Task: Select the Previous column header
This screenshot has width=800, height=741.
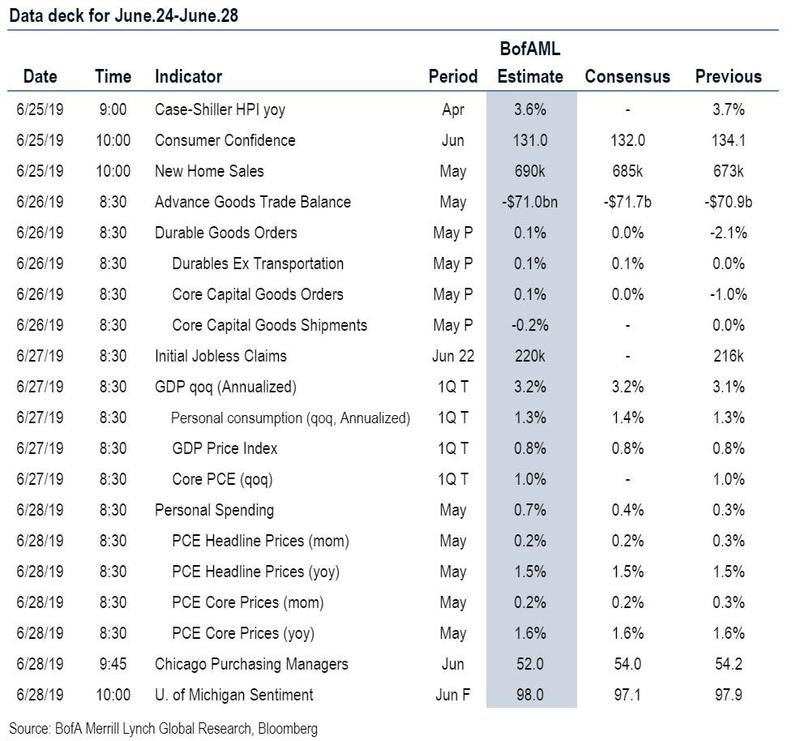Action: (x=728, y=77)
